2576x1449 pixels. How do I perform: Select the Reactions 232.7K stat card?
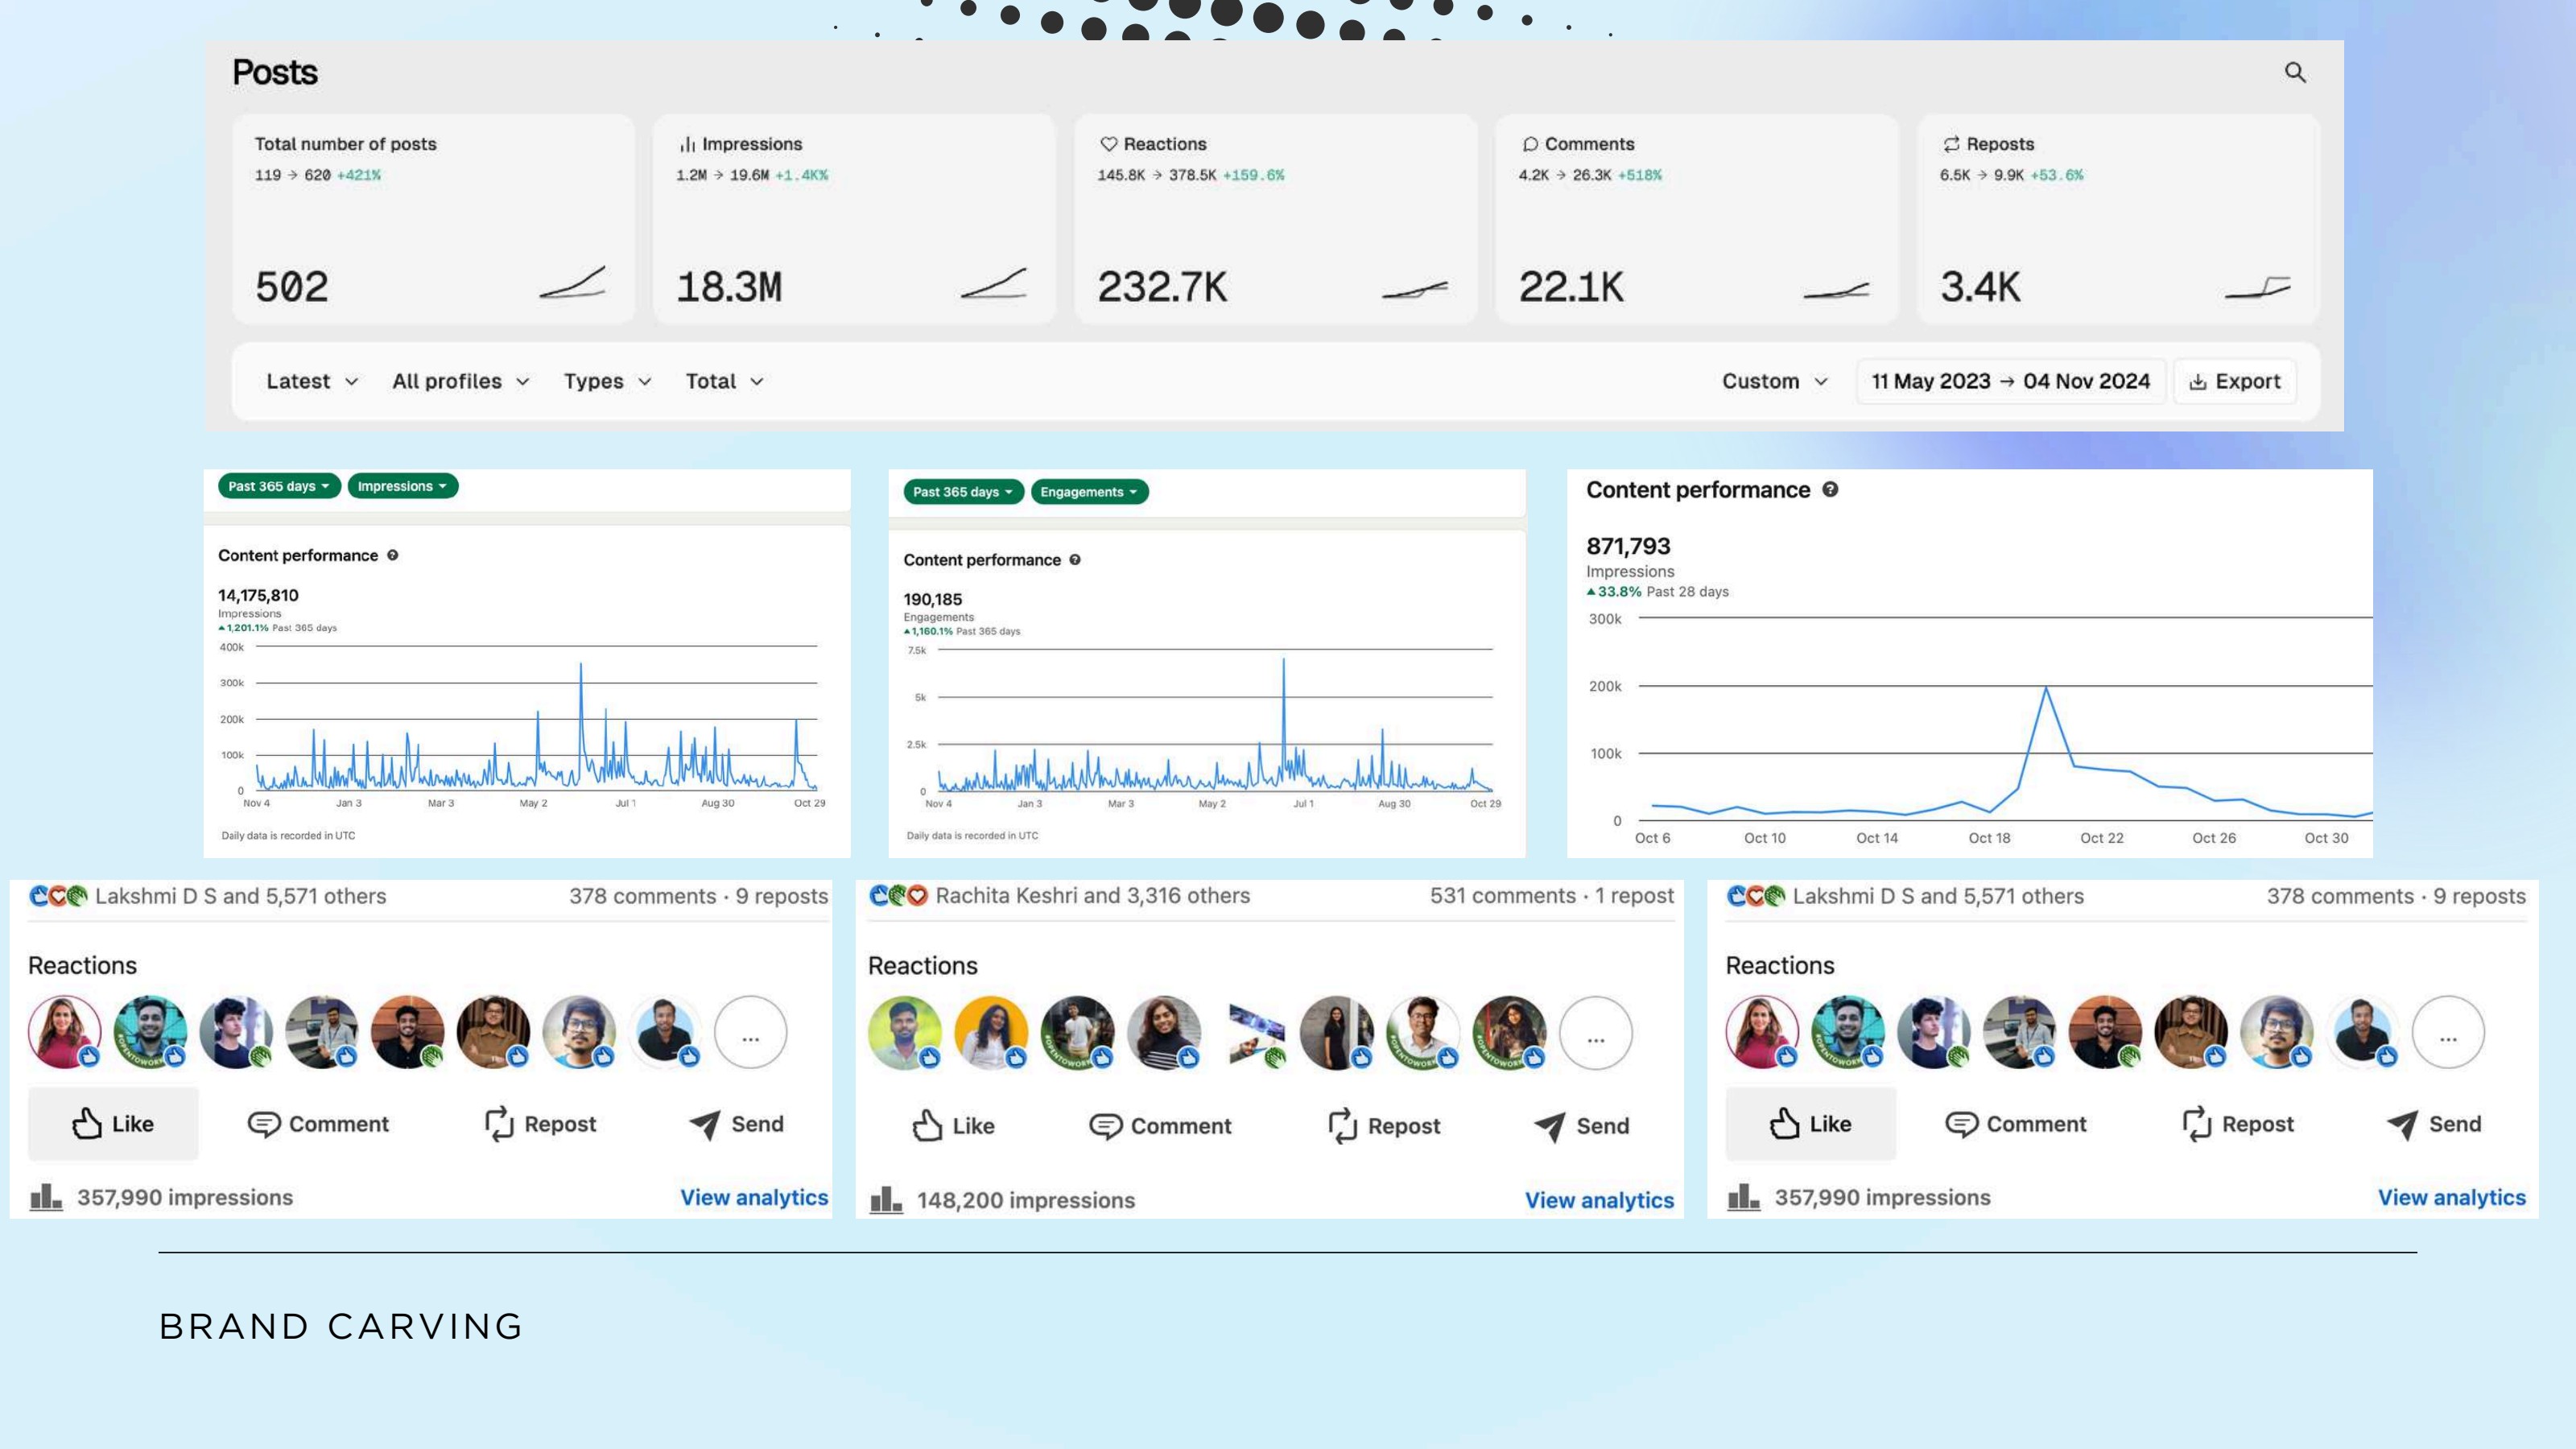coord(1276,218)
